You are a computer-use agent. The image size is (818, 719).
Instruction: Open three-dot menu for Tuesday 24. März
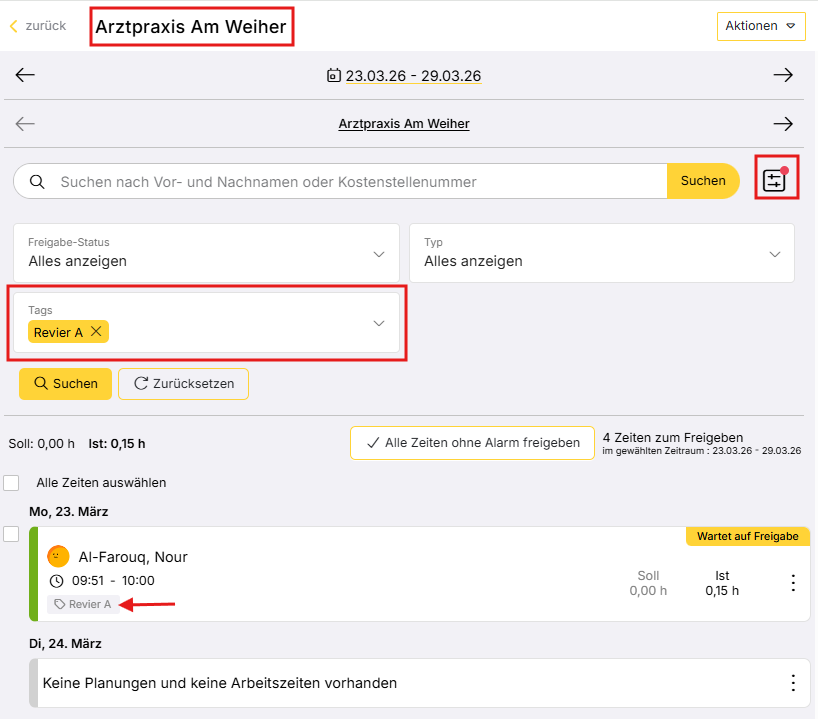tap(793, 683)
